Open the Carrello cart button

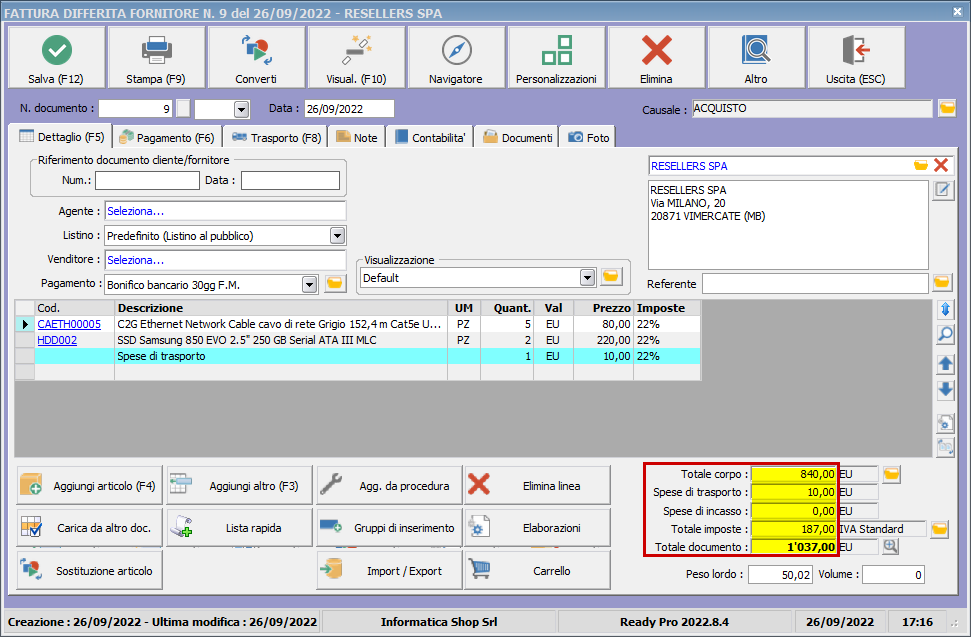538,570
